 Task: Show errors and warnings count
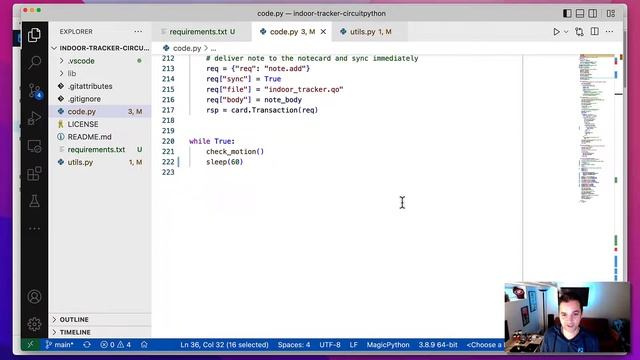coord(116,345)
